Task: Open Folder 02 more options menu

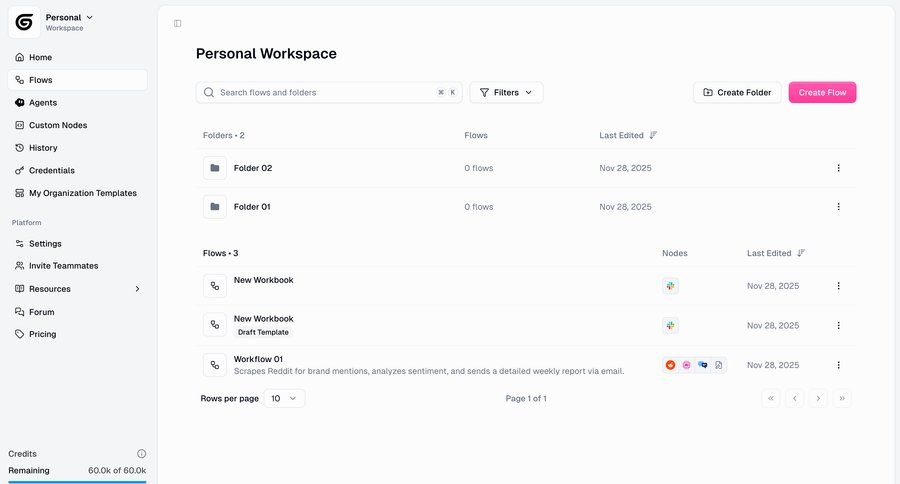Action: (839, 168)
